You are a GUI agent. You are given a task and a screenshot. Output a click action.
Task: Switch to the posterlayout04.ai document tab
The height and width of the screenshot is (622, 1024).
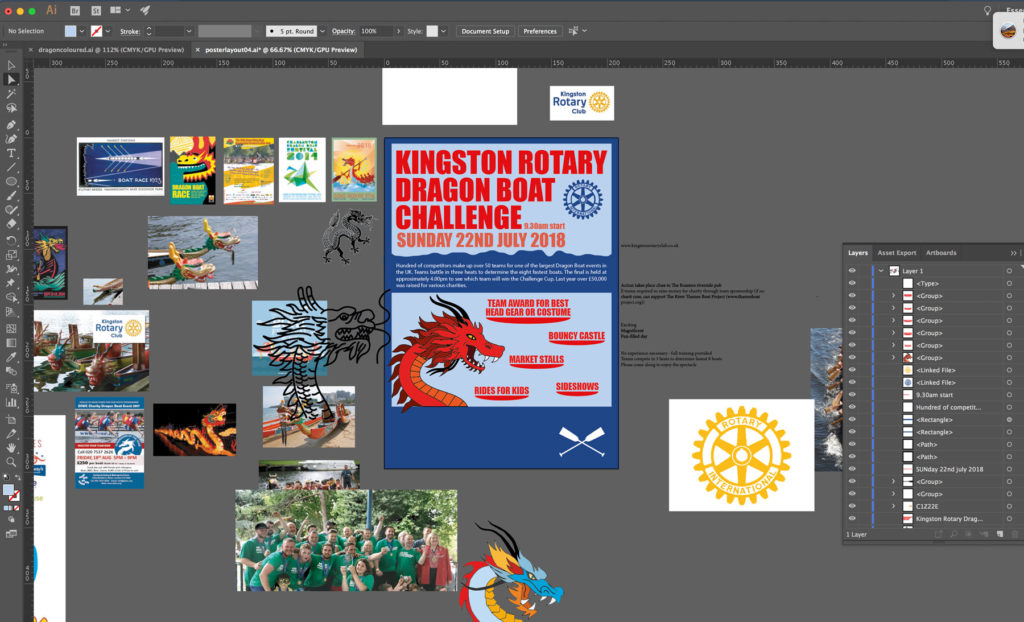tap(281, 50)
